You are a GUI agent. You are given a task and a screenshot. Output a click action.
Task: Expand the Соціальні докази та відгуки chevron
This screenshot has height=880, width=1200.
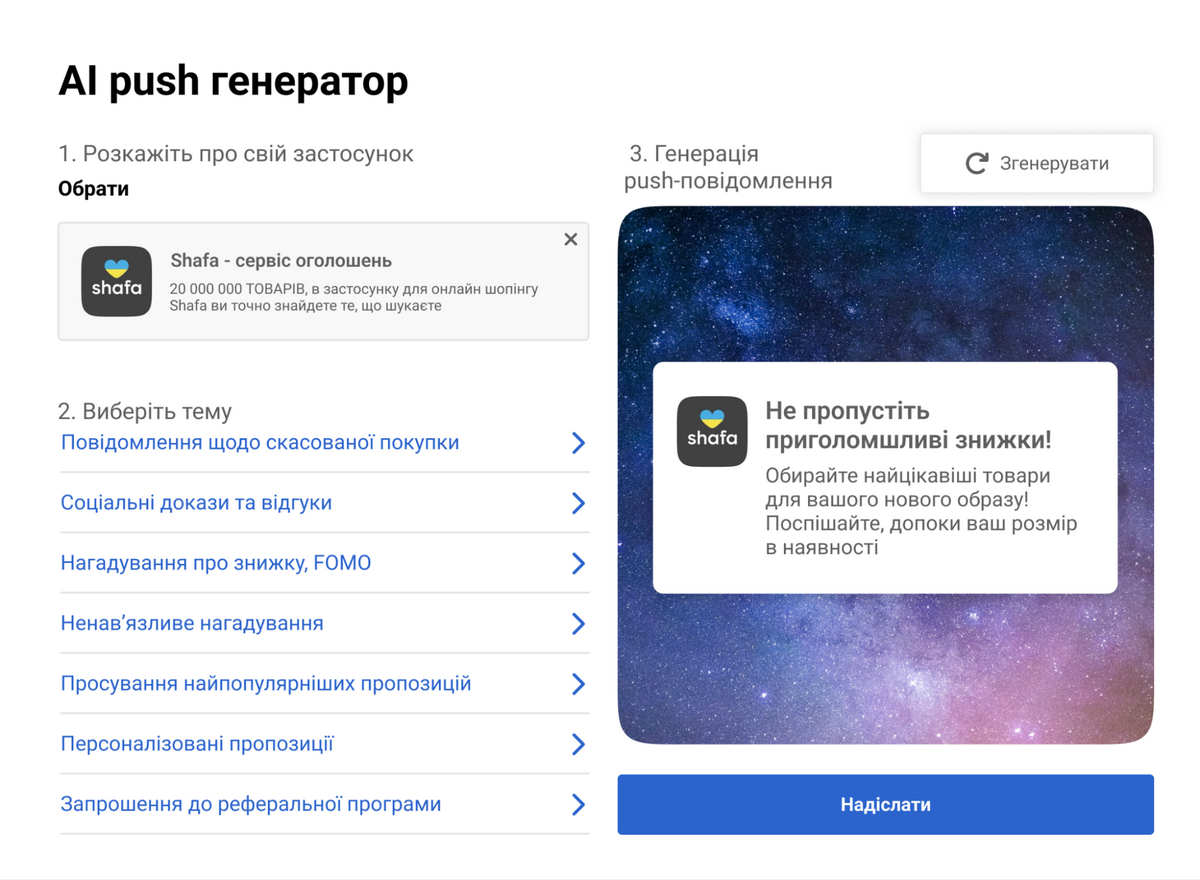[578, 503]
